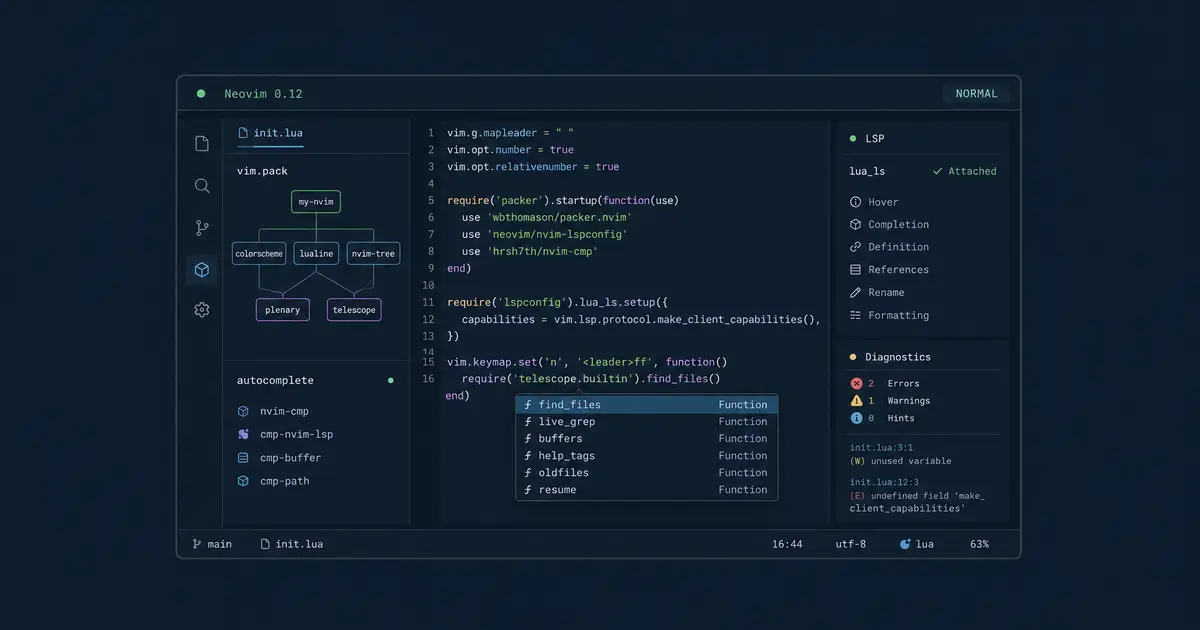Select the nvim-tree graph node

[x=373, y=254]
